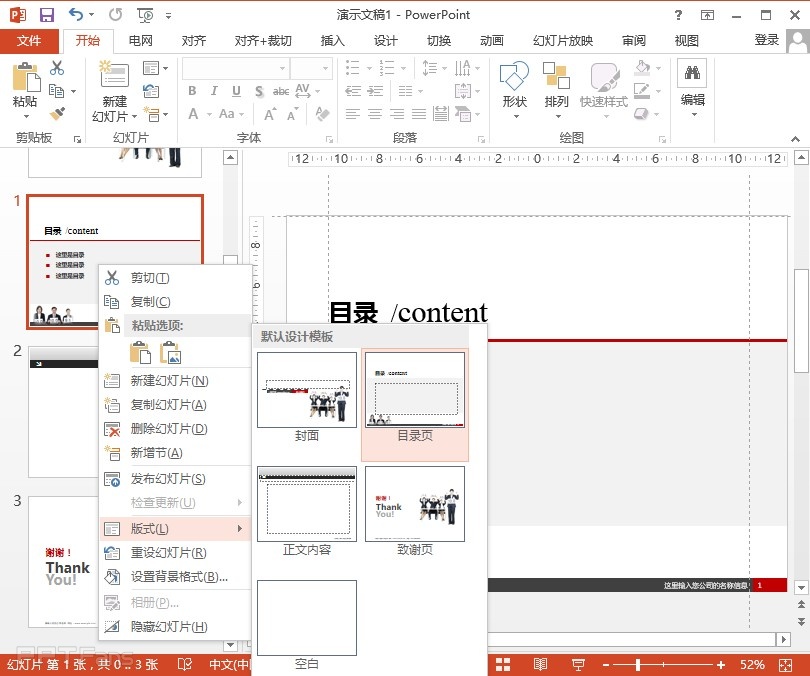Switch to slide sorter view in status bar

[x=503, y=665]
